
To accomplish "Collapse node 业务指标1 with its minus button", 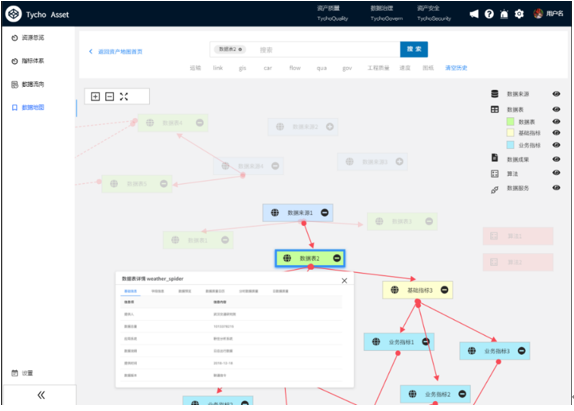I will point(426,341).
